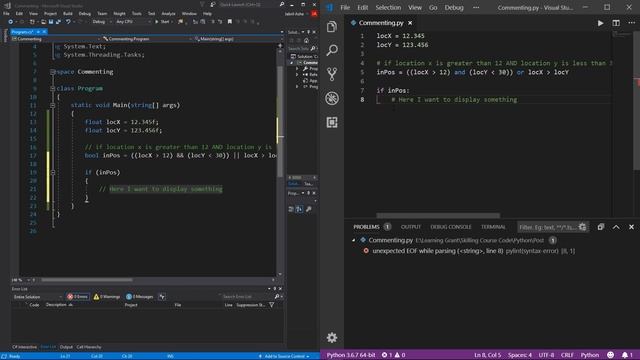Open the VS Code Explorer view
The image size is (640, 360).
click(x=332, y=27)
